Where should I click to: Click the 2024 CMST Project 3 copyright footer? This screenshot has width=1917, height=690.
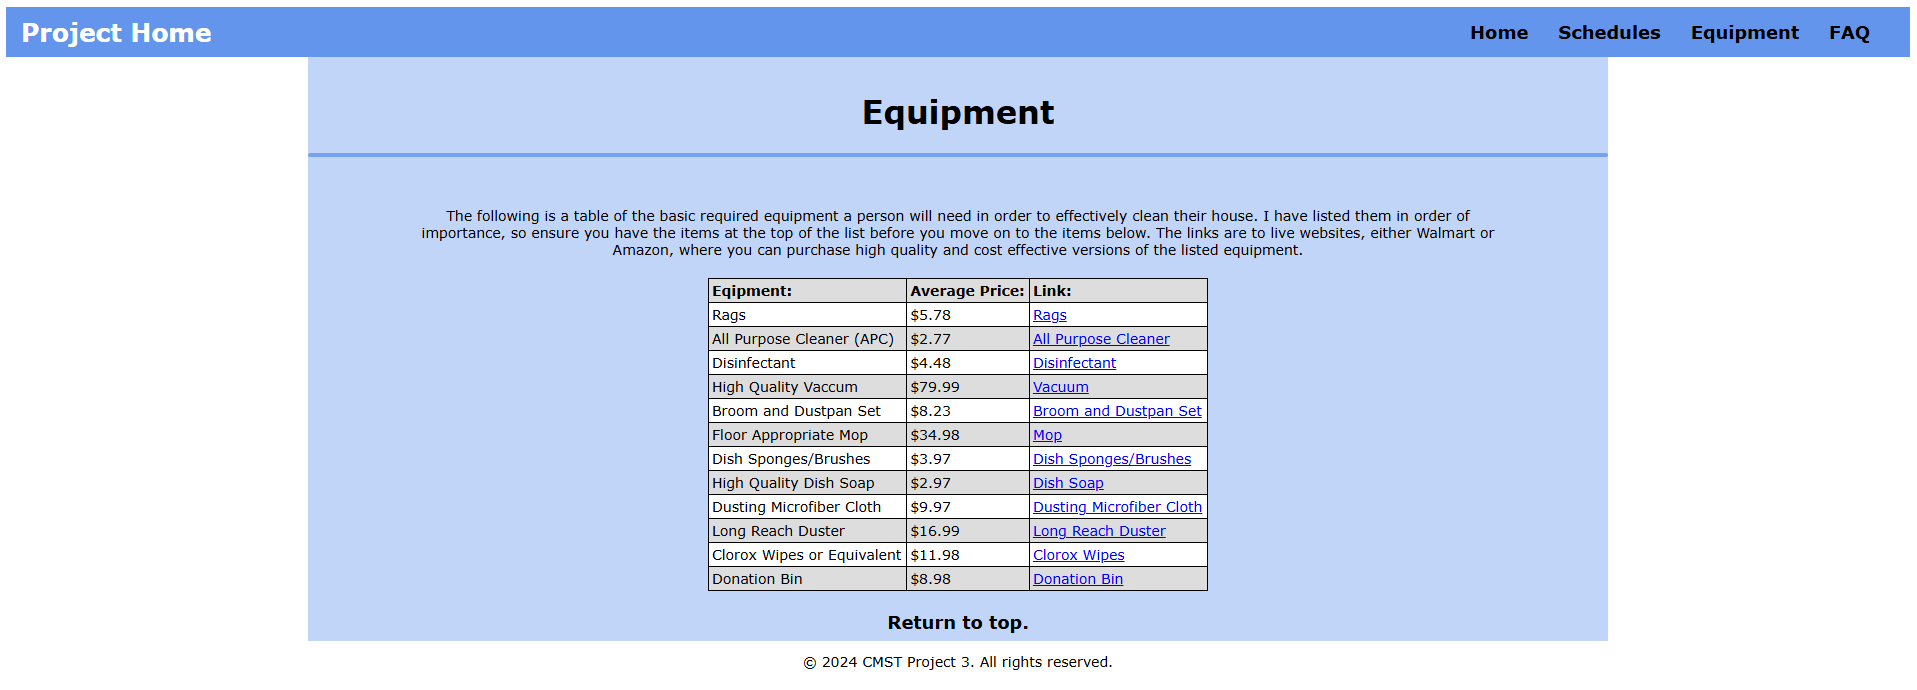tap(958, 662)
